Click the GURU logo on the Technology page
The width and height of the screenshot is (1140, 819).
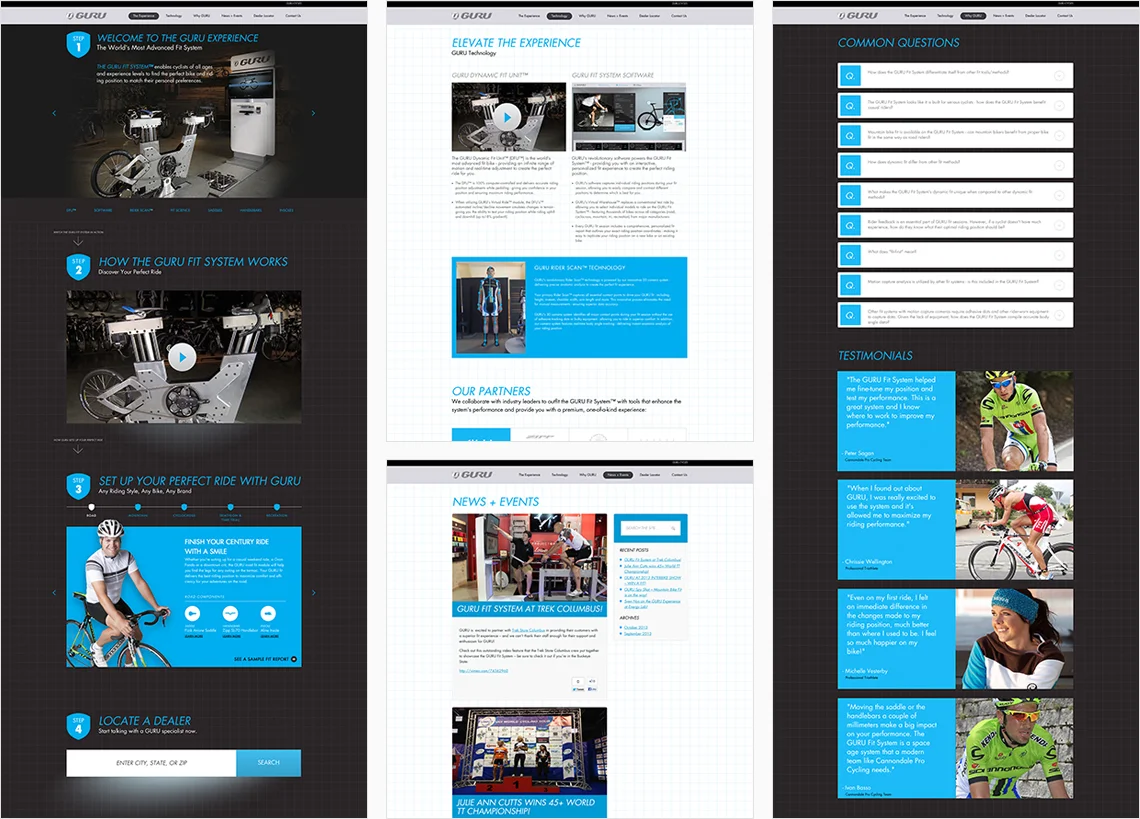point(472,15)
